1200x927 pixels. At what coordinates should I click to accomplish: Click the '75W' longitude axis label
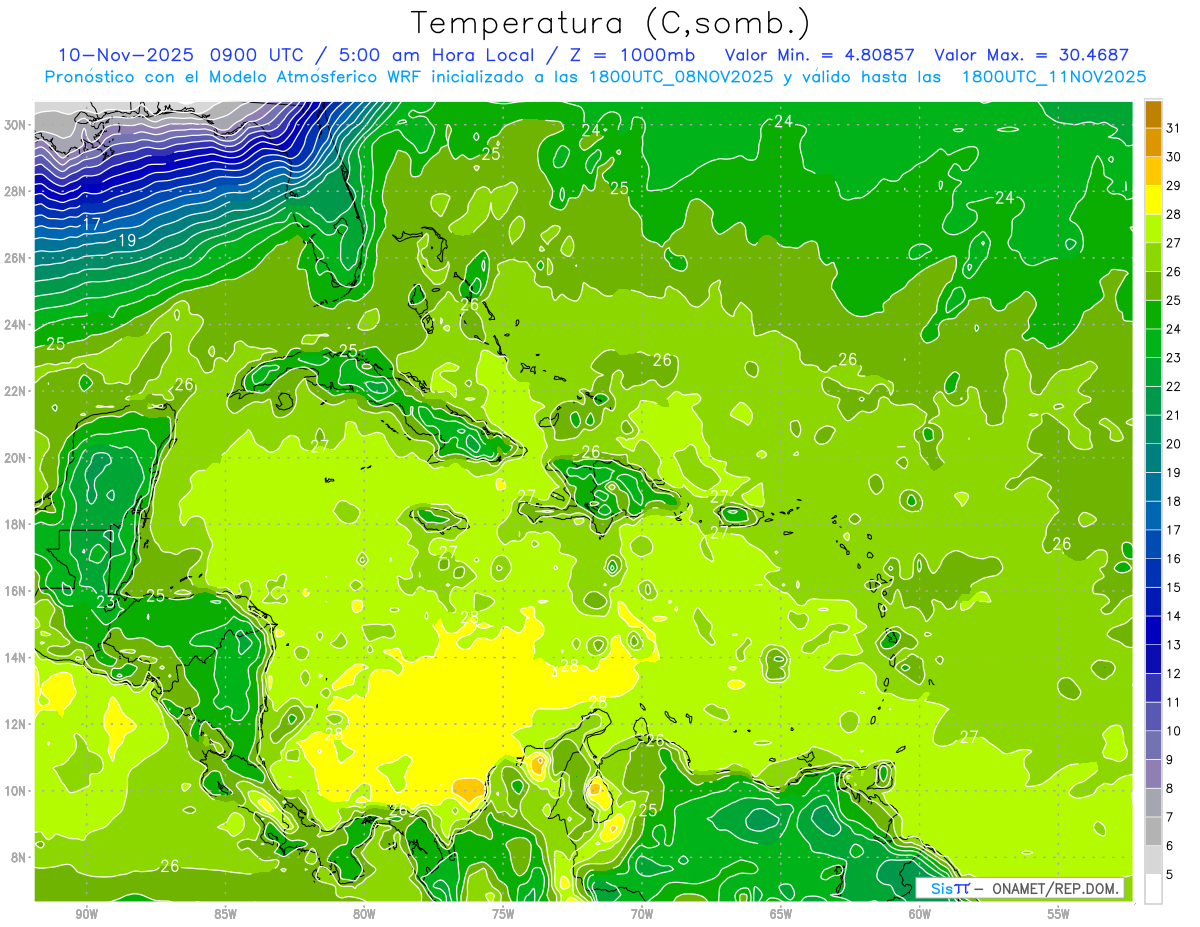503,913
